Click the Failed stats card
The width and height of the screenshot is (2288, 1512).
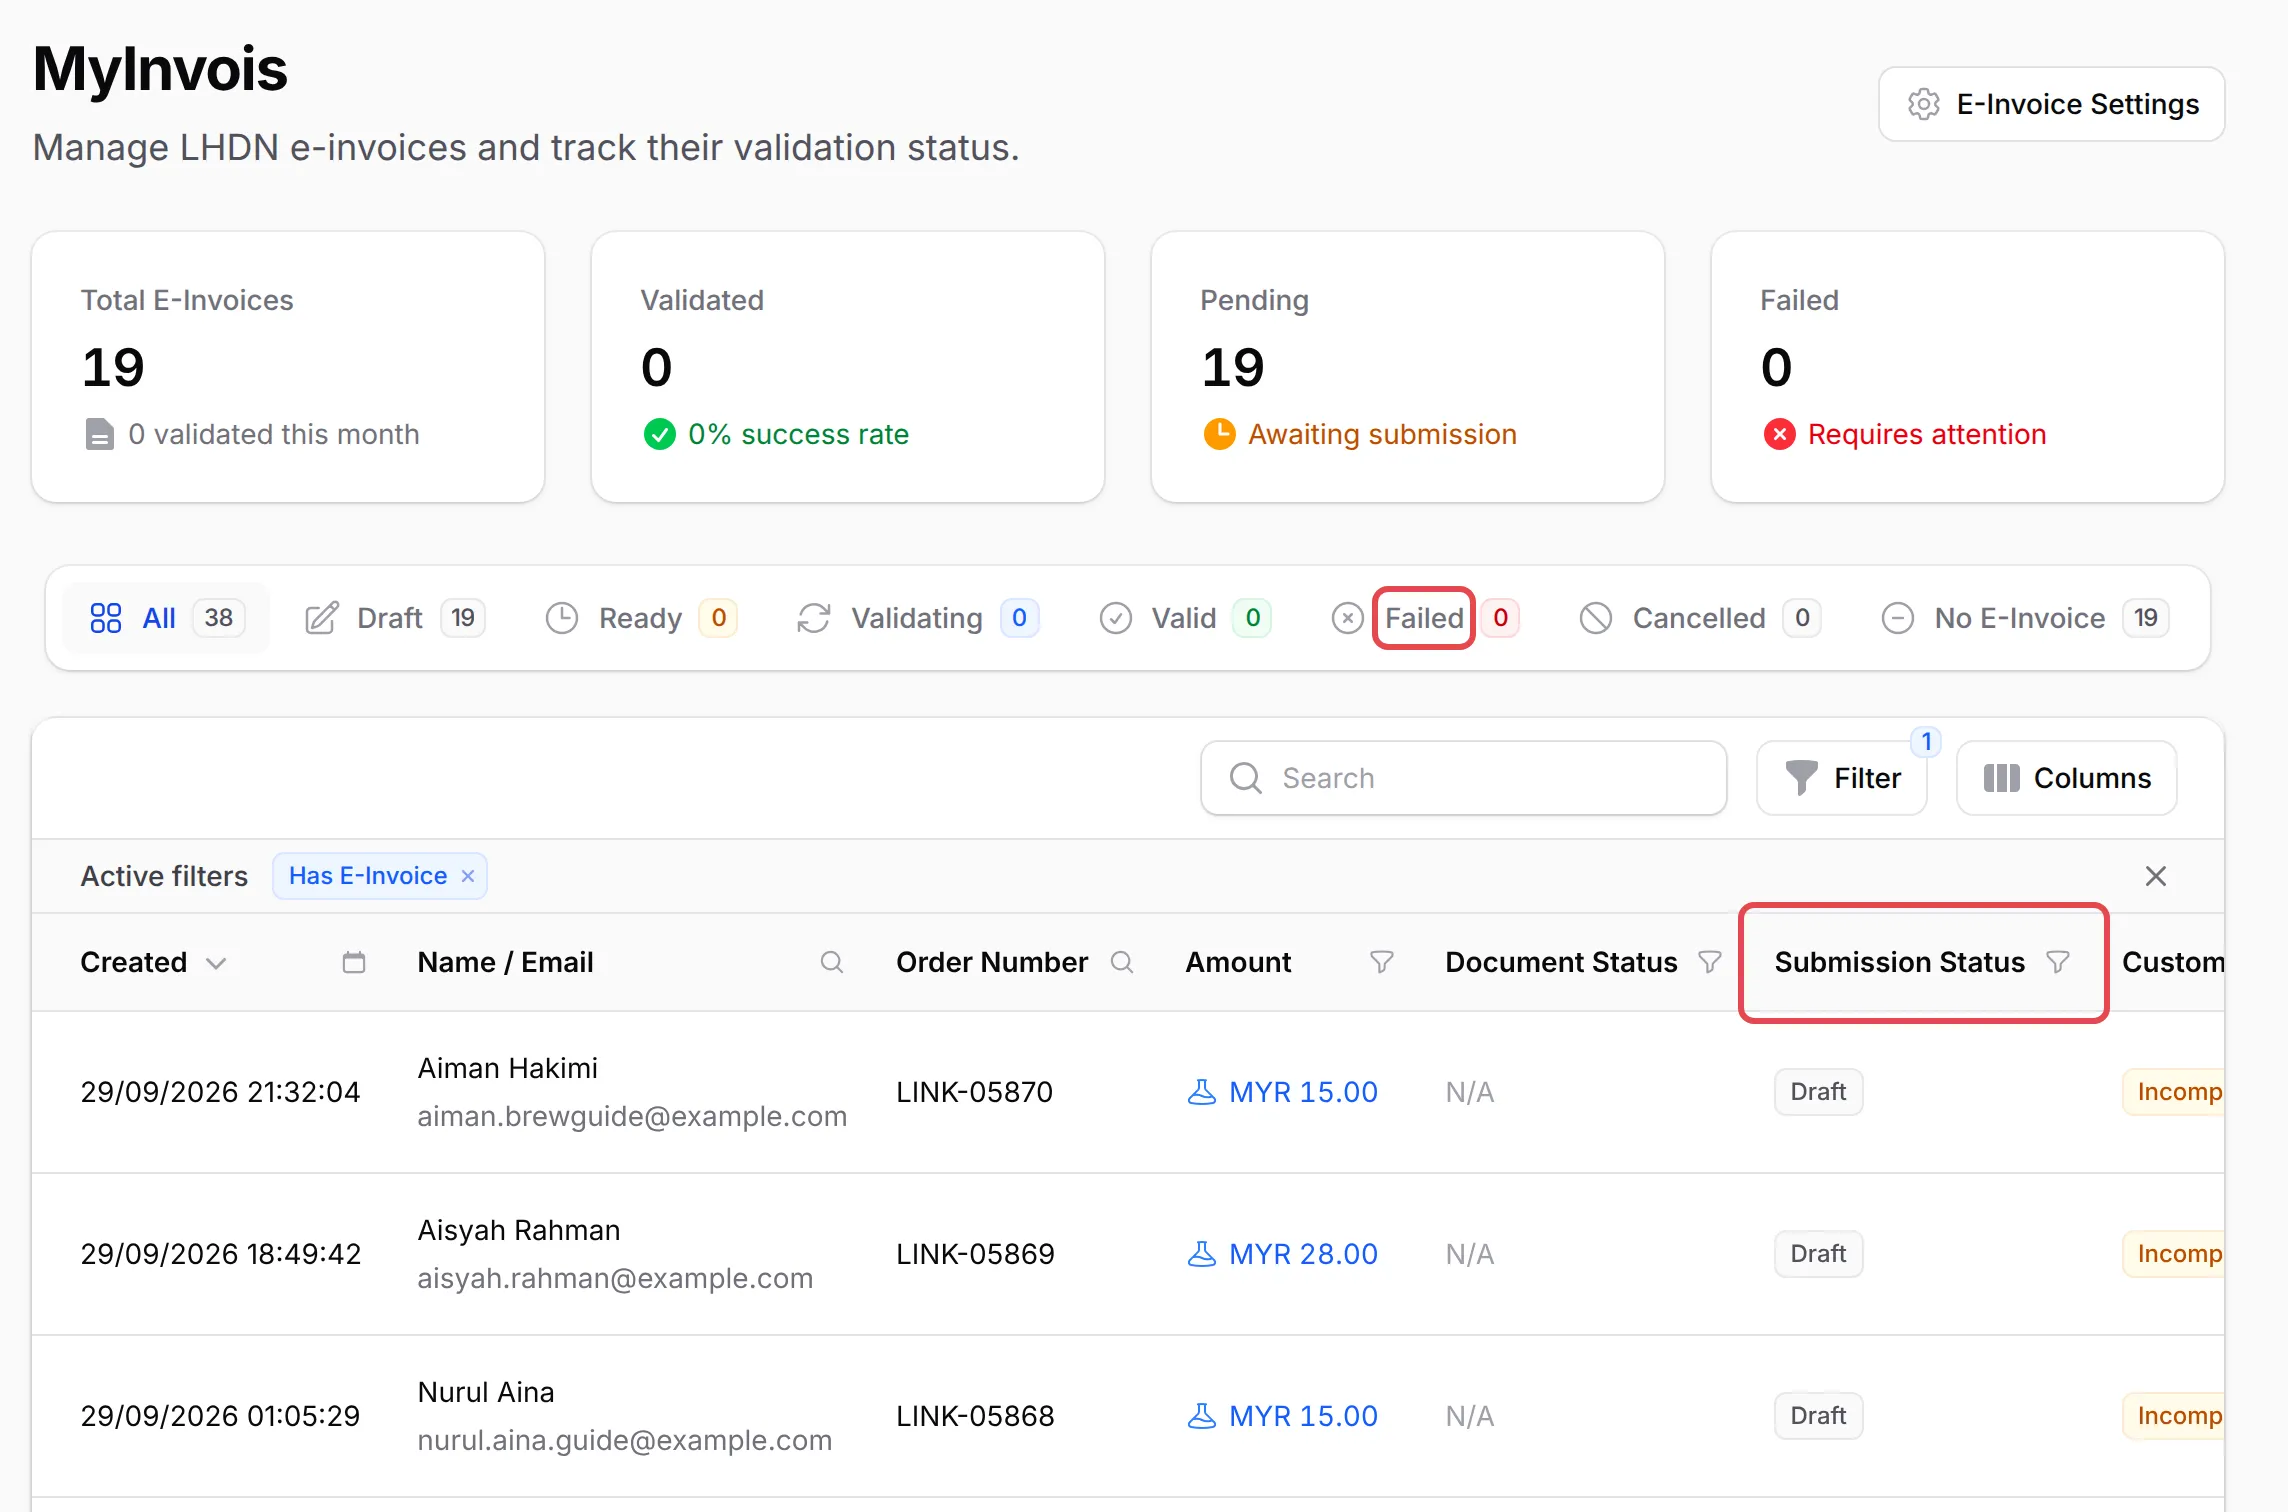1968,367
